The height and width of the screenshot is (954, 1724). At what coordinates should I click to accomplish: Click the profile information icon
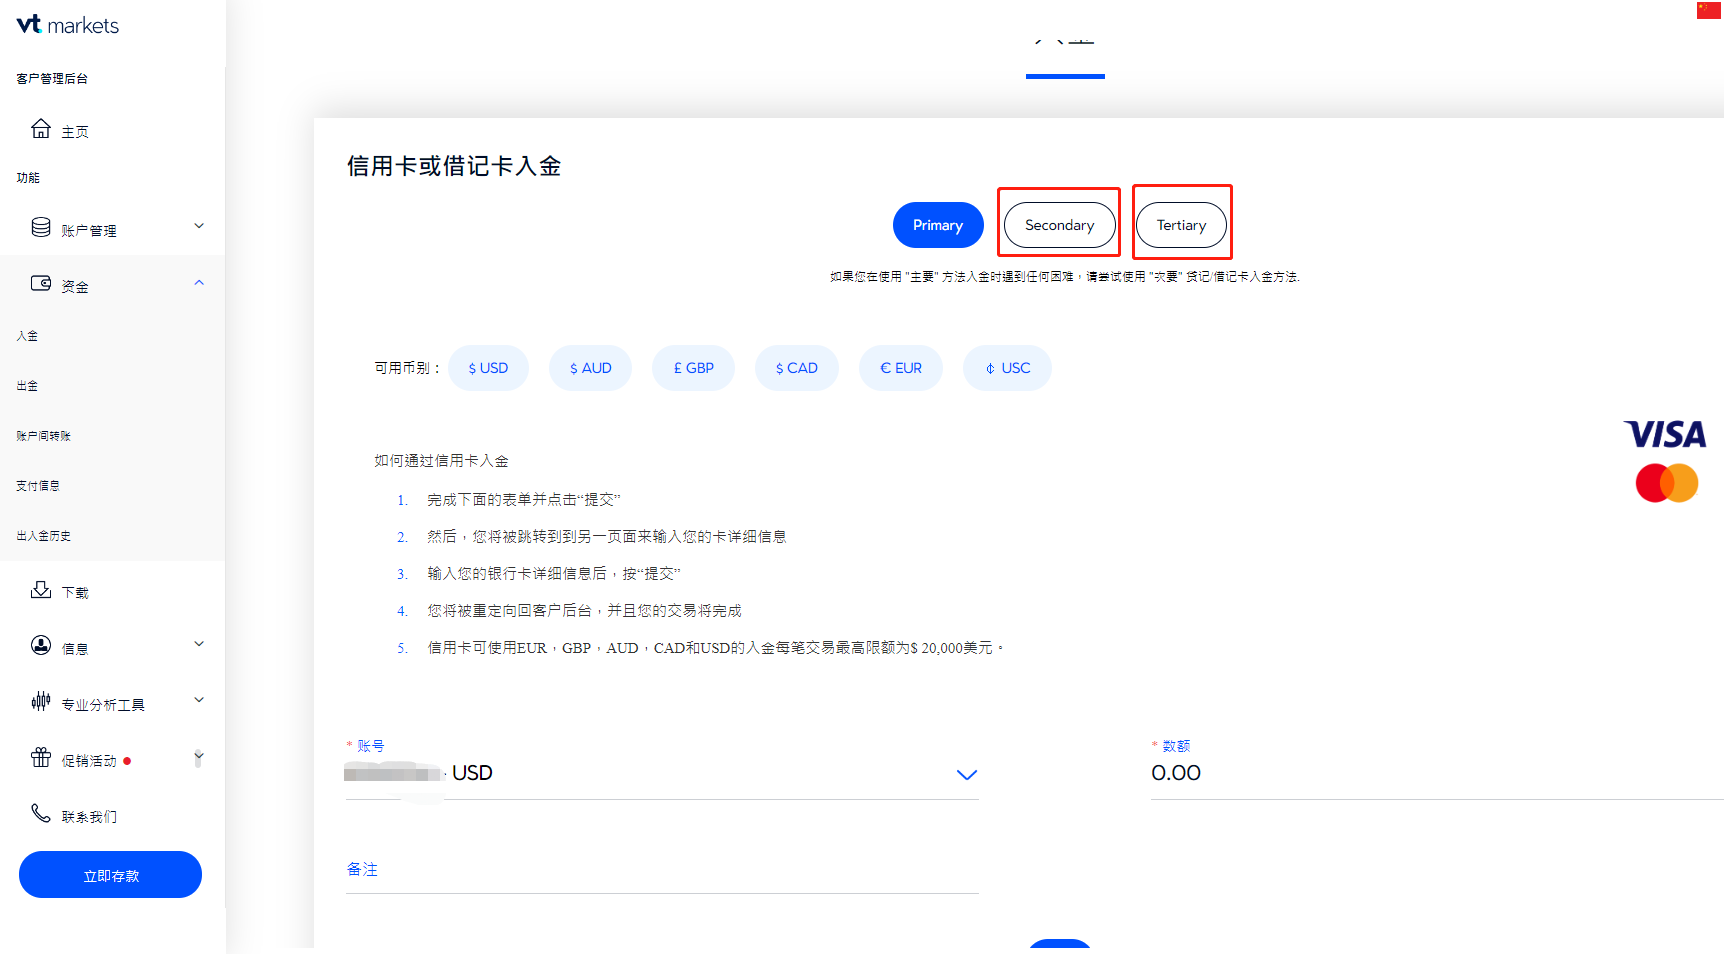(41, 646)
